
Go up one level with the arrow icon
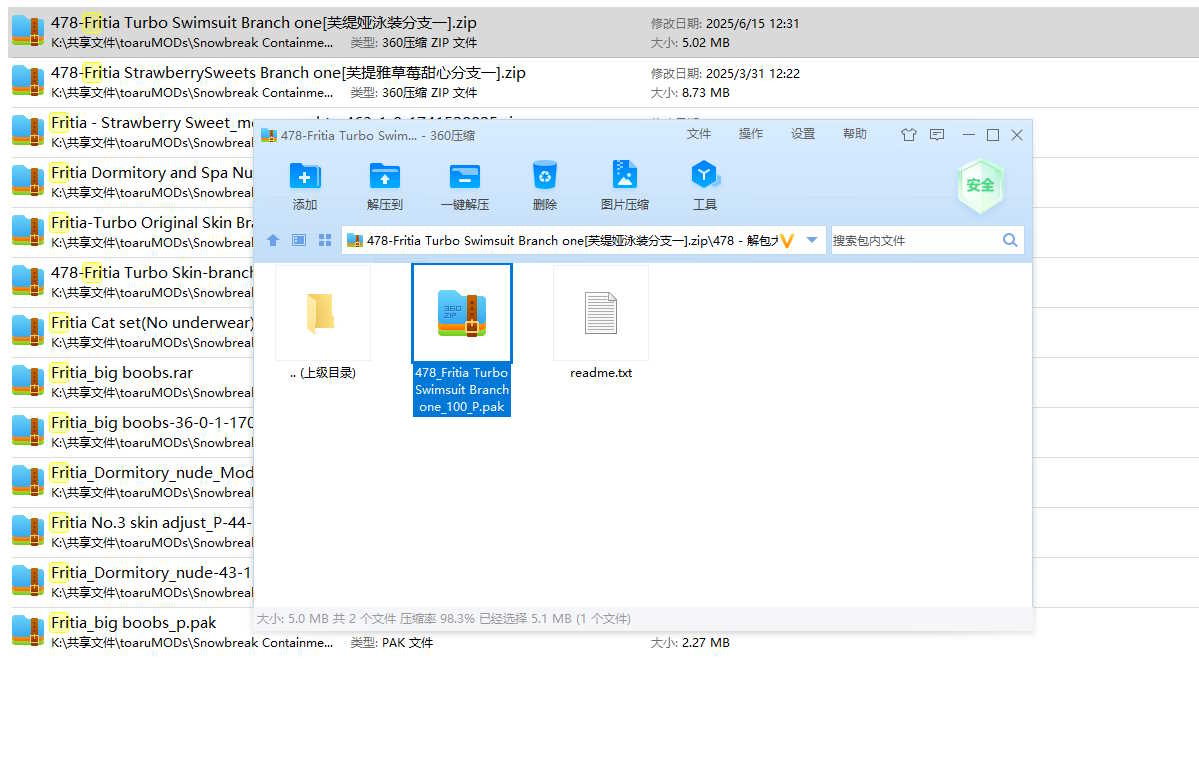[273, 240]
